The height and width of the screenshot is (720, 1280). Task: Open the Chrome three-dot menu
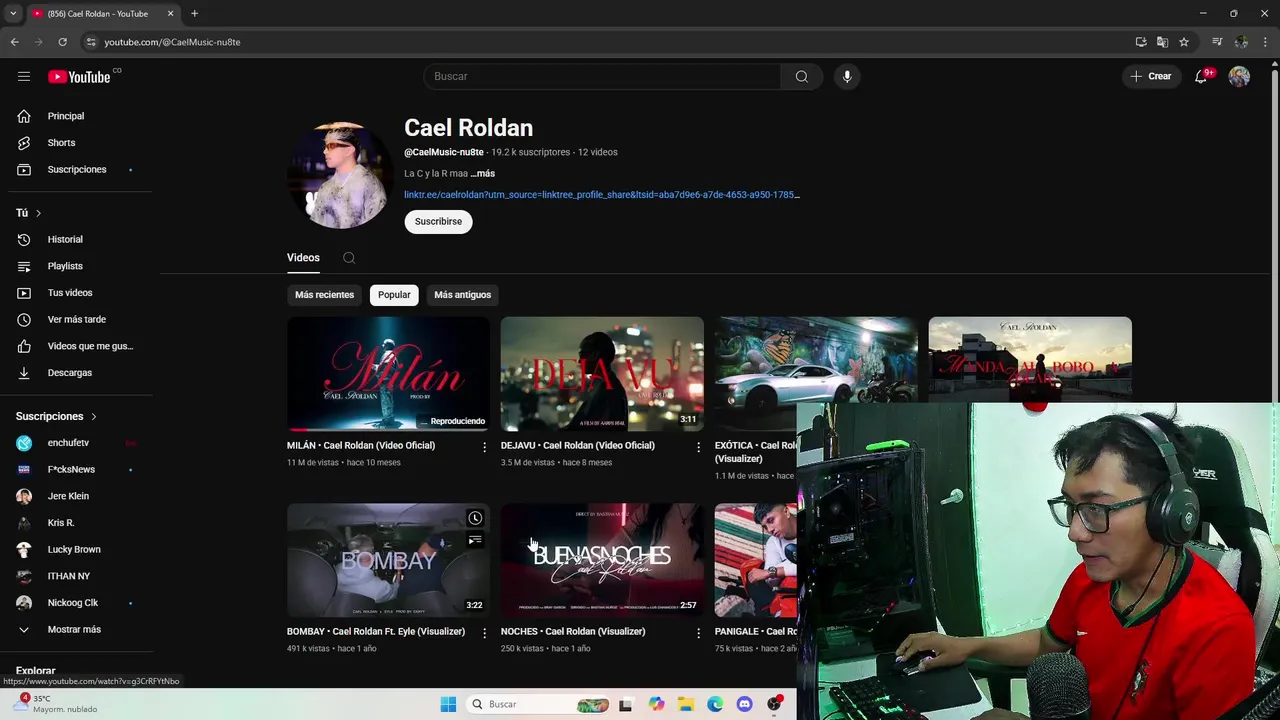tap(1266, 42)
